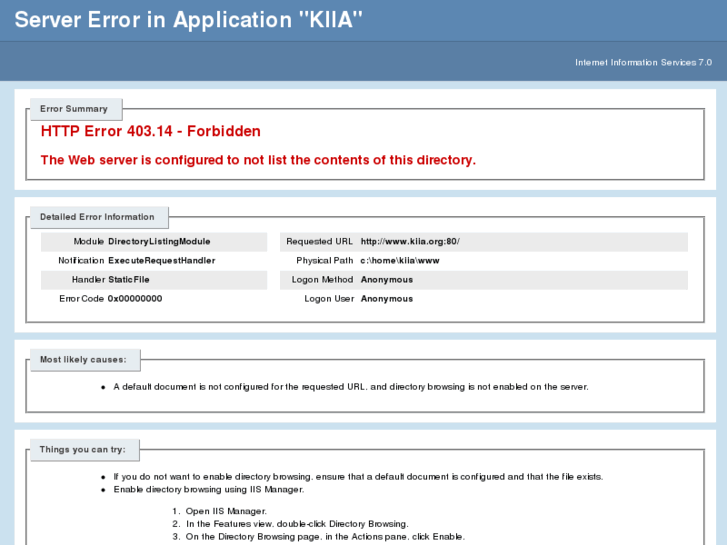The height and width of the screenshot is (545, 727).
Task: Select the "DirectoryListingModule" value
Action: [159, 242]
